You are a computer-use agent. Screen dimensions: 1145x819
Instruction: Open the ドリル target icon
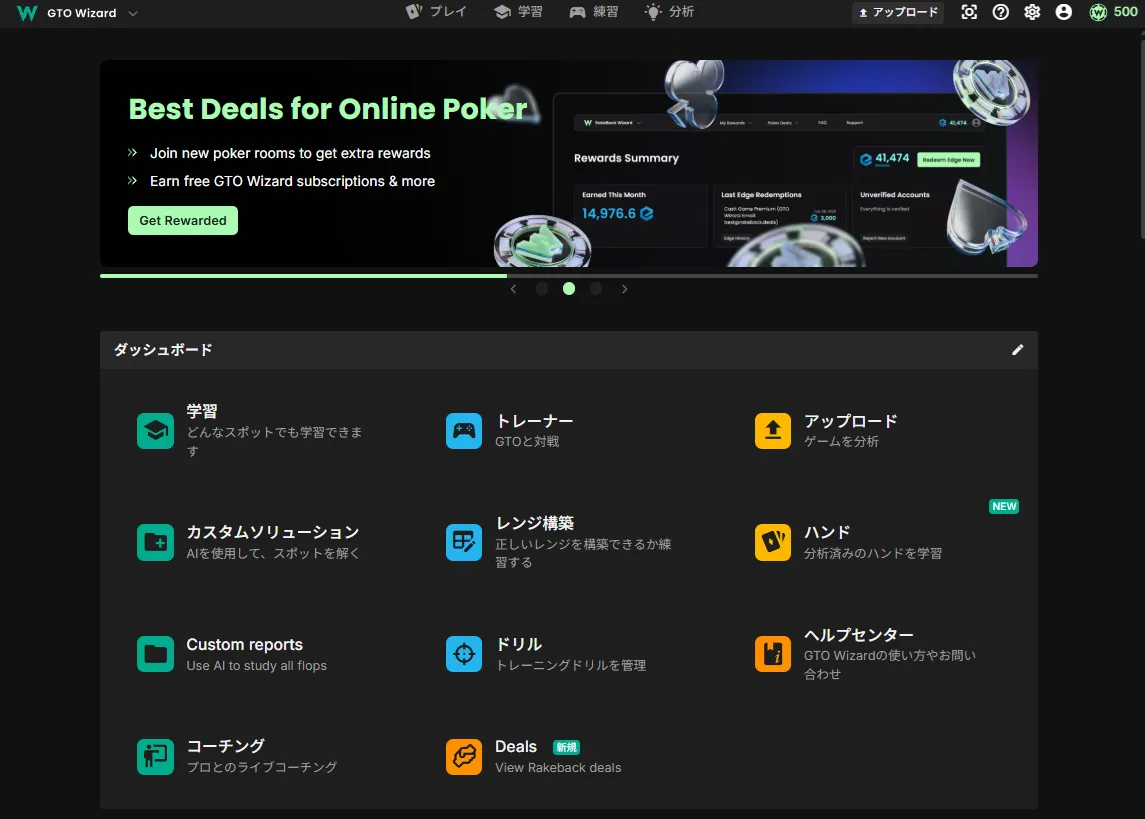pos(464,654)
